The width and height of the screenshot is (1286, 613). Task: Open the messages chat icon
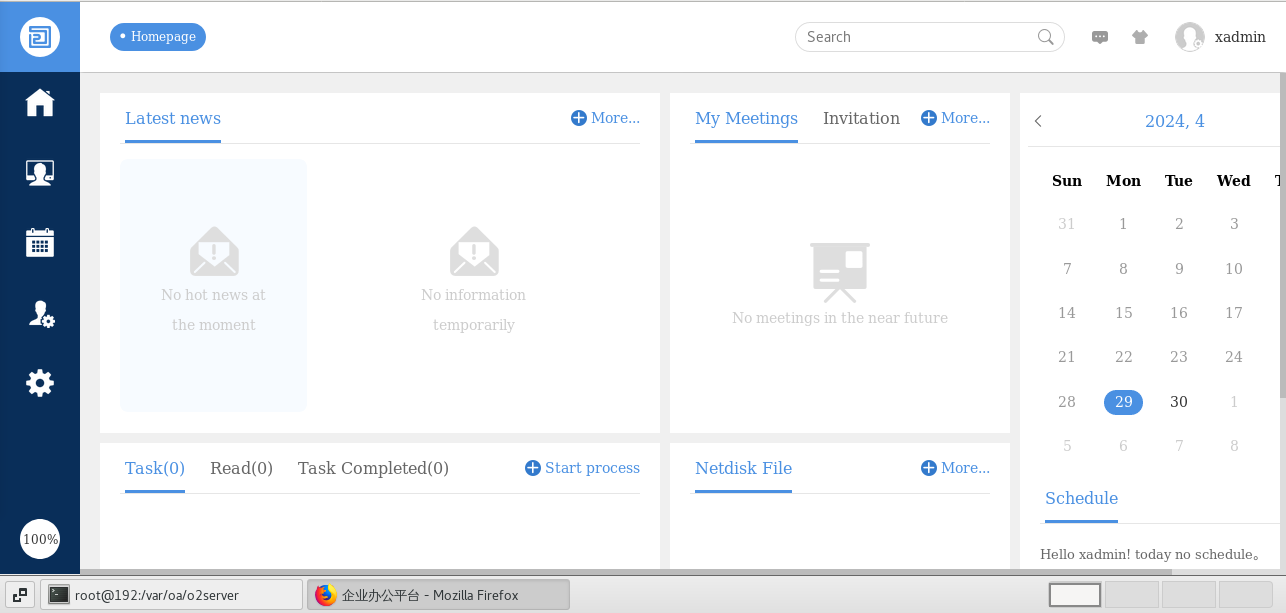(x=1100, y=37)
